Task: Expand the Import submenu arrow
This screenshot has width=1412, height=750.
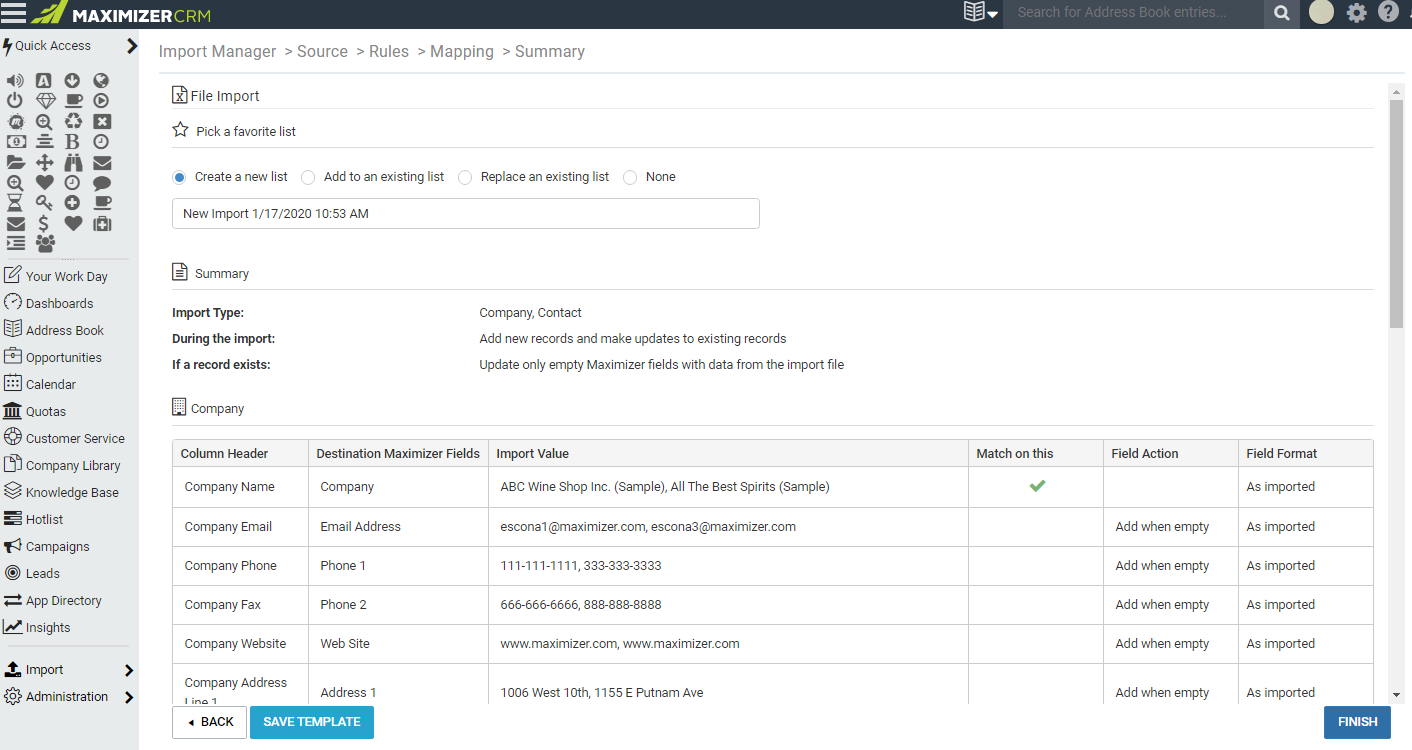Action: [129, 670]
